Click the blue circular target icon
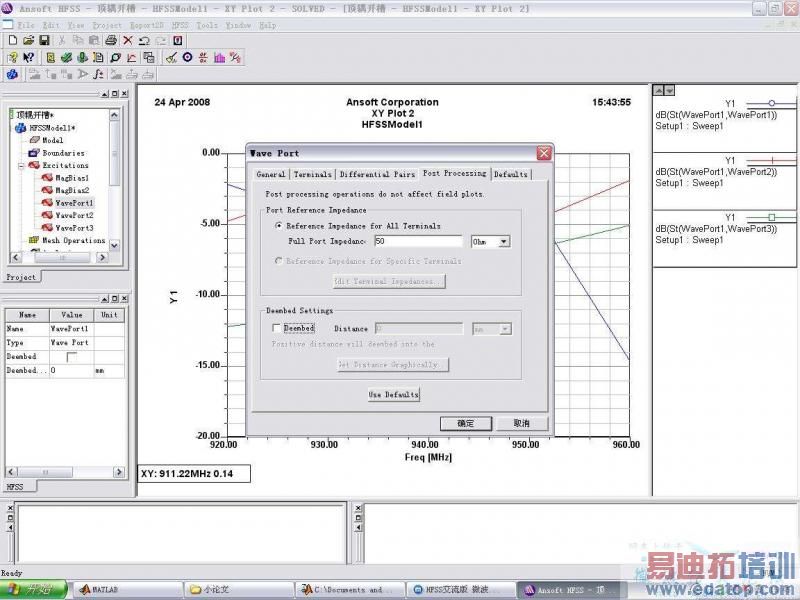 188,58
